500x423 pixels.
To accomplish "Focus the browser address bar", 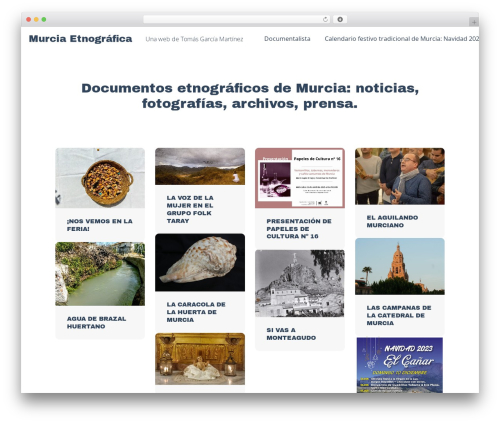I will [x=236, y=20].
